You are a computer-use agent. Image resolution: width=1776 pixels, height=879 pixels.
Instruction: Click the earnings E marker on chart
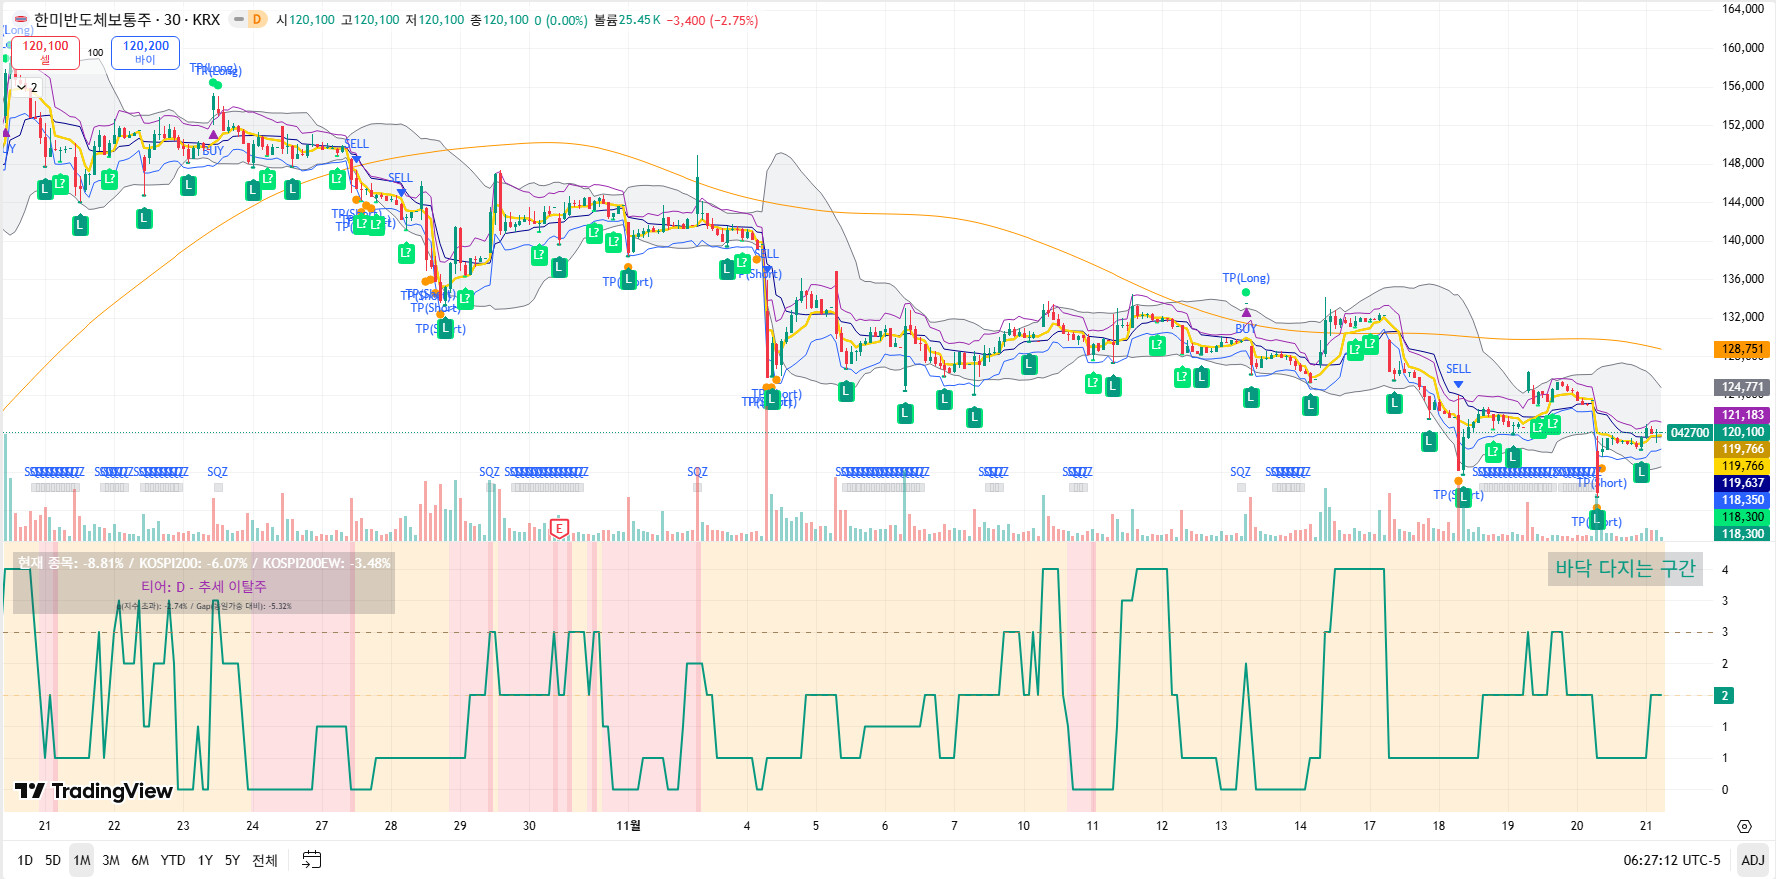pos(559,528)
